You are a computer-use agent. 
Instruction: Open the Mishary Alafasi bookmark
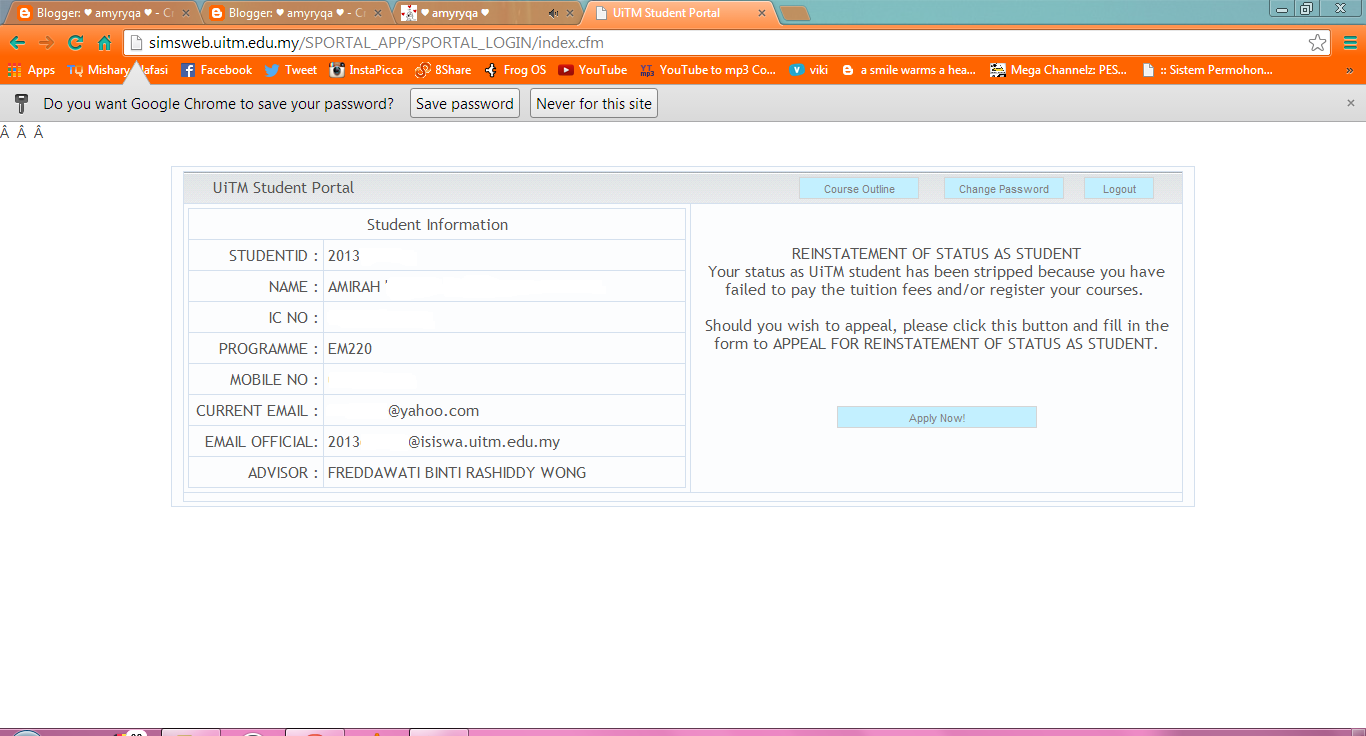coord(118,70)
